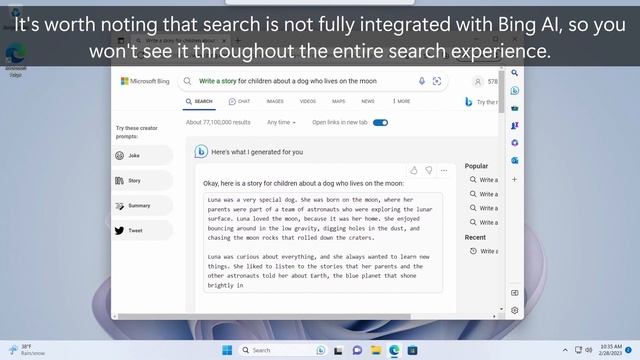Click the search magnifier in the Bing box

tap(187, 81)
